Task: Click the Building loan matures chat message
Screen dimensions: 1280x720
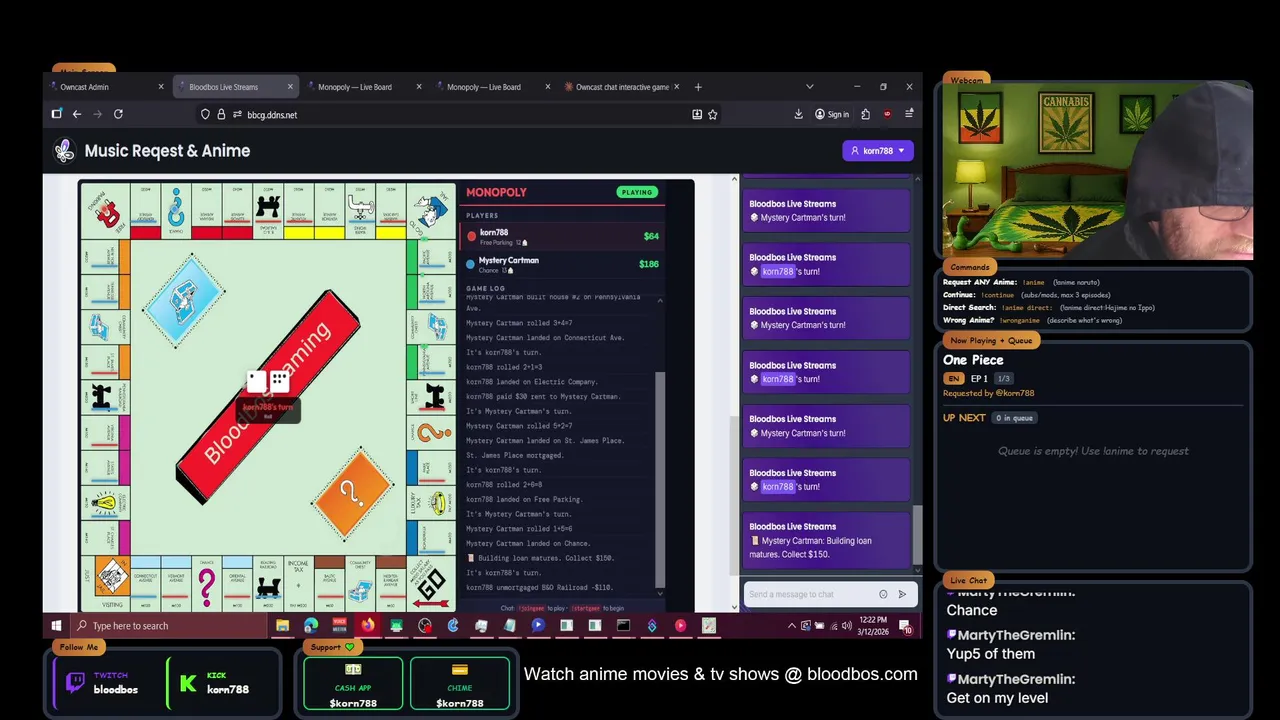Action: pyautogui.click(x=826, y=541)
